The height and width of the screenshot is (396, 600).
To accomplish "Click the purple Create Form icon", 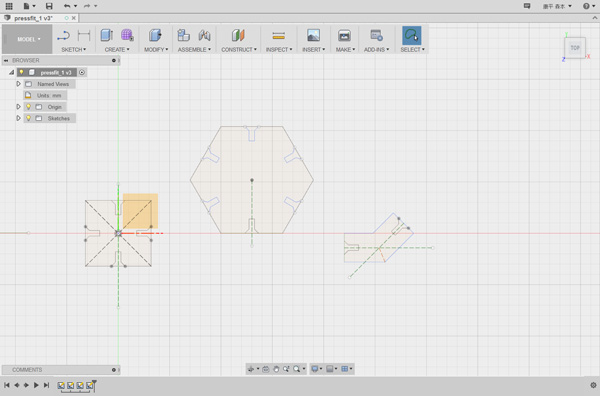I will pos(127,35).
